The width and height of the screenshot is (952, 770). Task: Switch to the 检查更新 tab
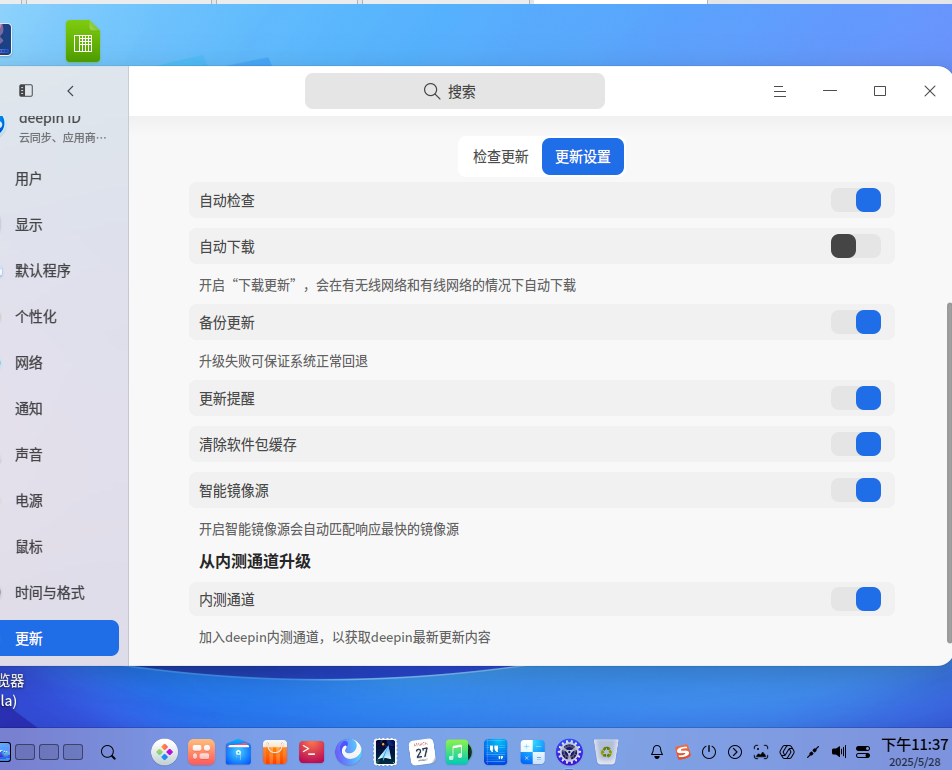coord(500,157)
